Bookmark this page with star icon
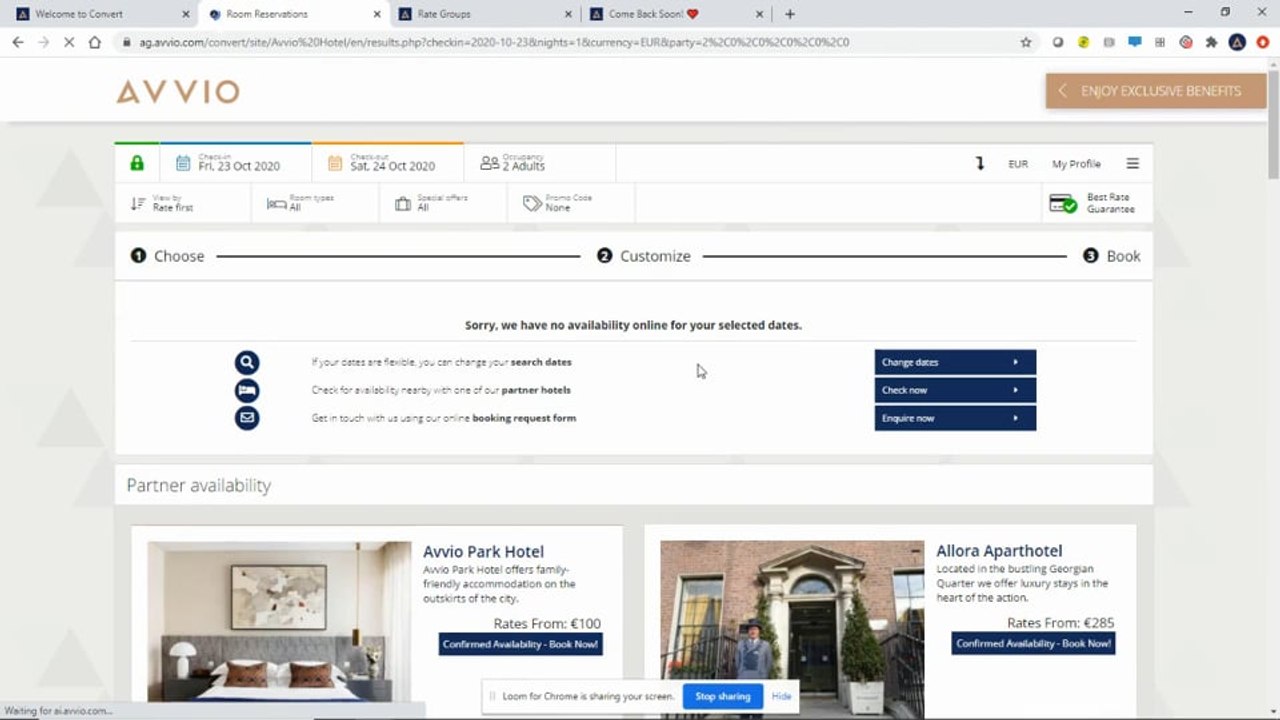This screenshot has width=1280, height=720. pyautogui.click(x=1026, y=42)
